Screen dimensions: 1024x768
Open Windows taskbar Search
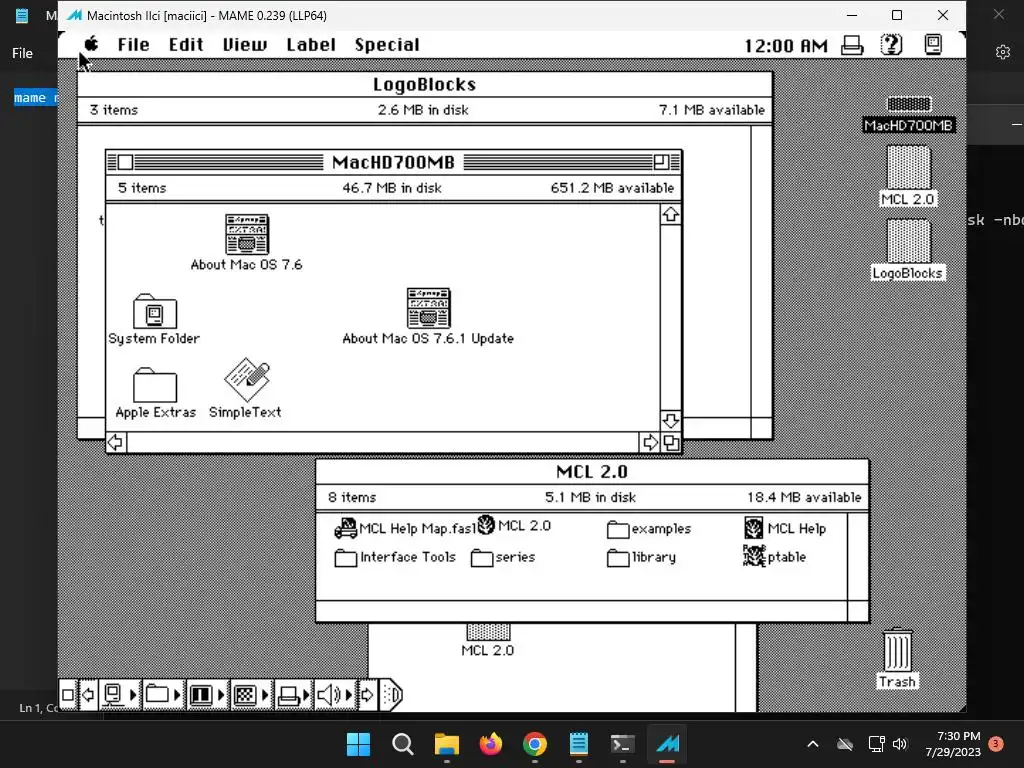click(402, 744)
